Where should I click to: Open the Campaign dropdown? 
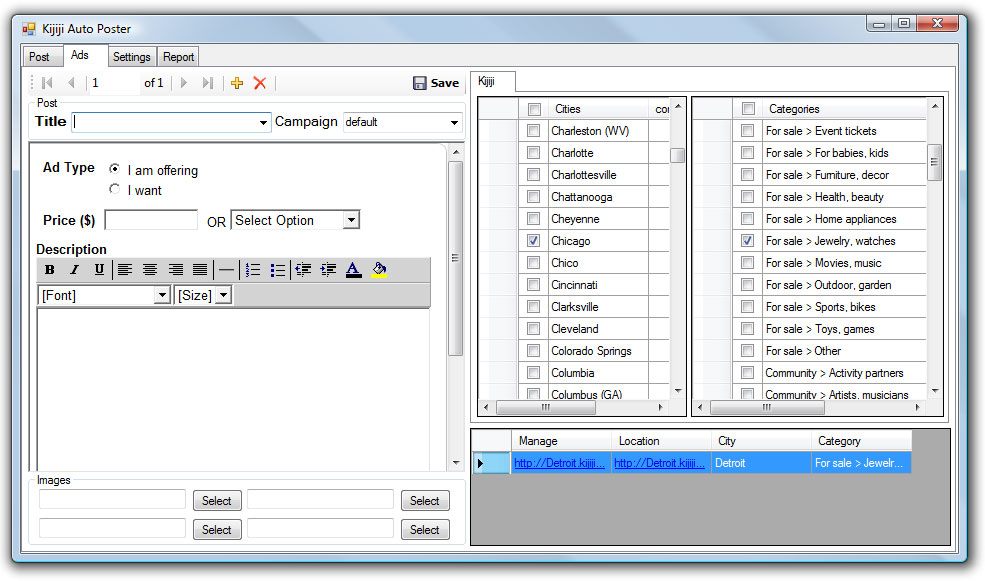pyautogui.click(x=454, y=122)
